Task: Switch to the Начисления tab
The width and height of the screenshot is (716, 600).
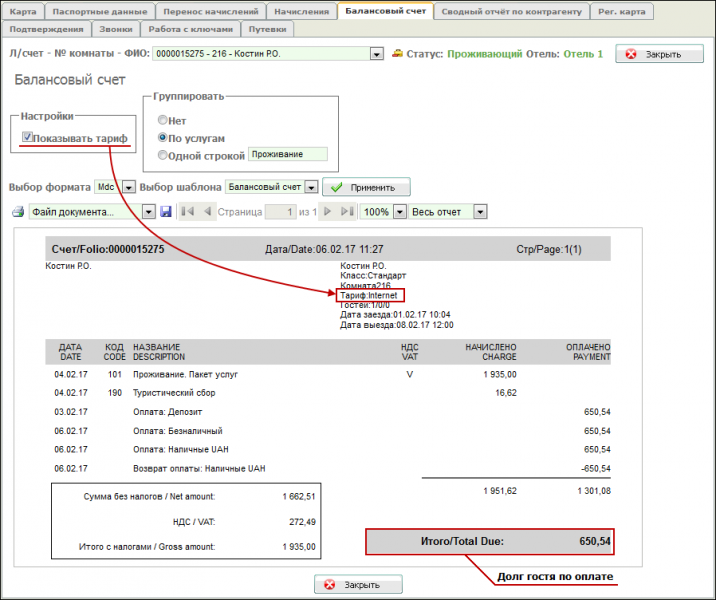Action: pyautogui.click(x=301, y=12)
